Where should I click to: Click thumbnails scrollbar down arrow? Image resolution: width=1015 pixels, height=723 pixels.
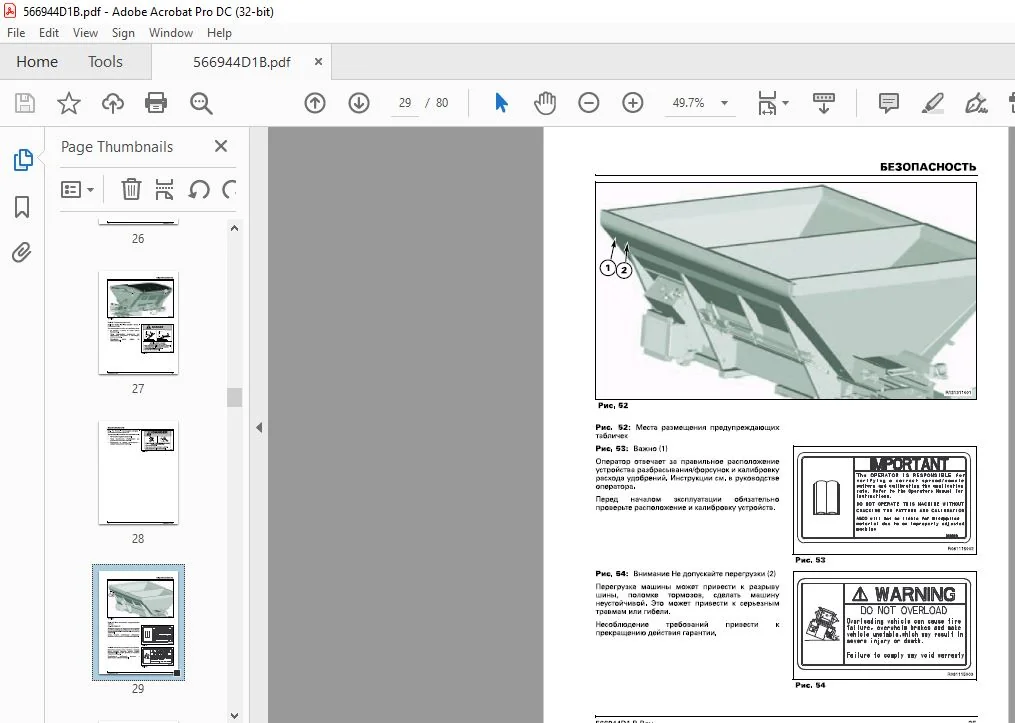(x=234, y=715)
